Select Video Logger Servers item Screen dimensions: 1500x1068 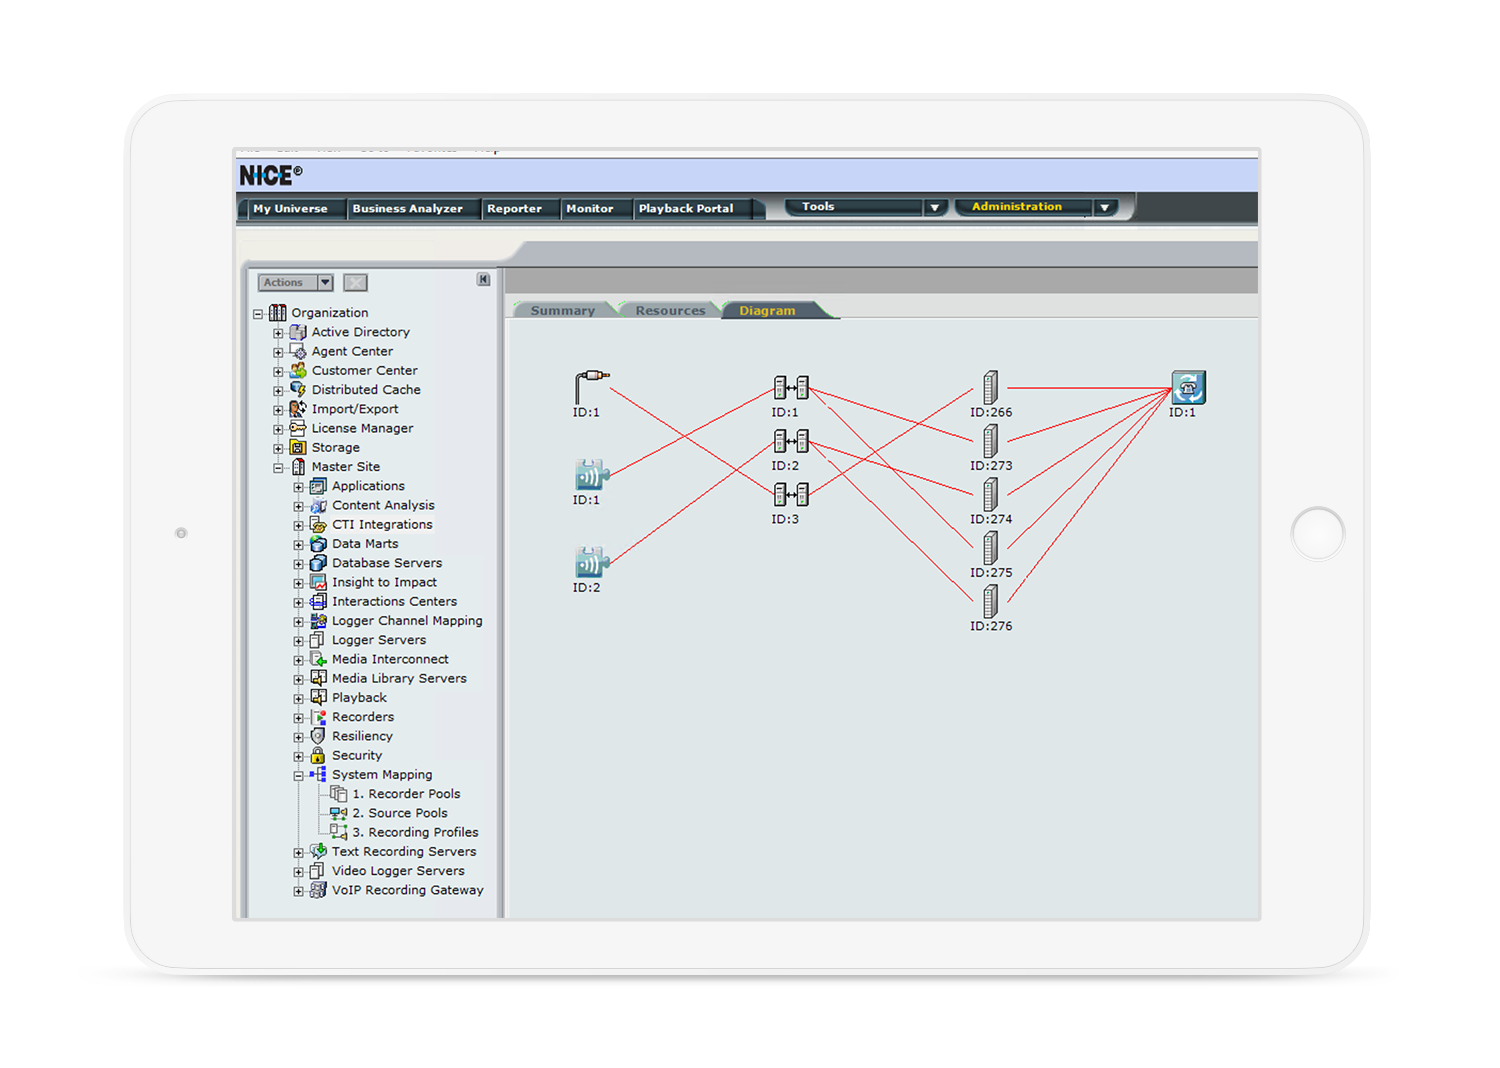click(x=398, y=871)
